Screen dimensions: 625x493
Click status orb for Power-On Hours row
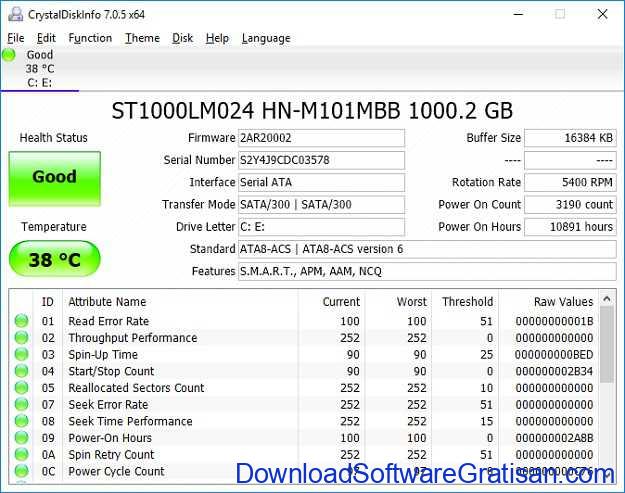(22, 438)
